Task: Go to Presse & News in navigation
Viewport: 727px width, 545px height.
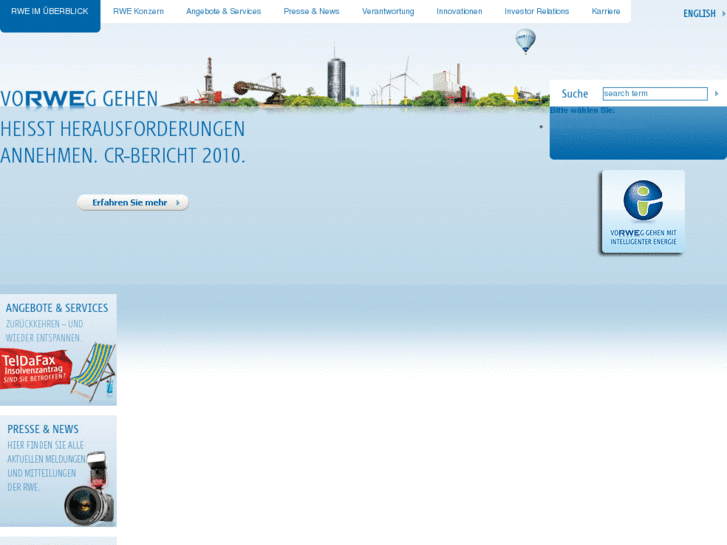Action: 312,11
